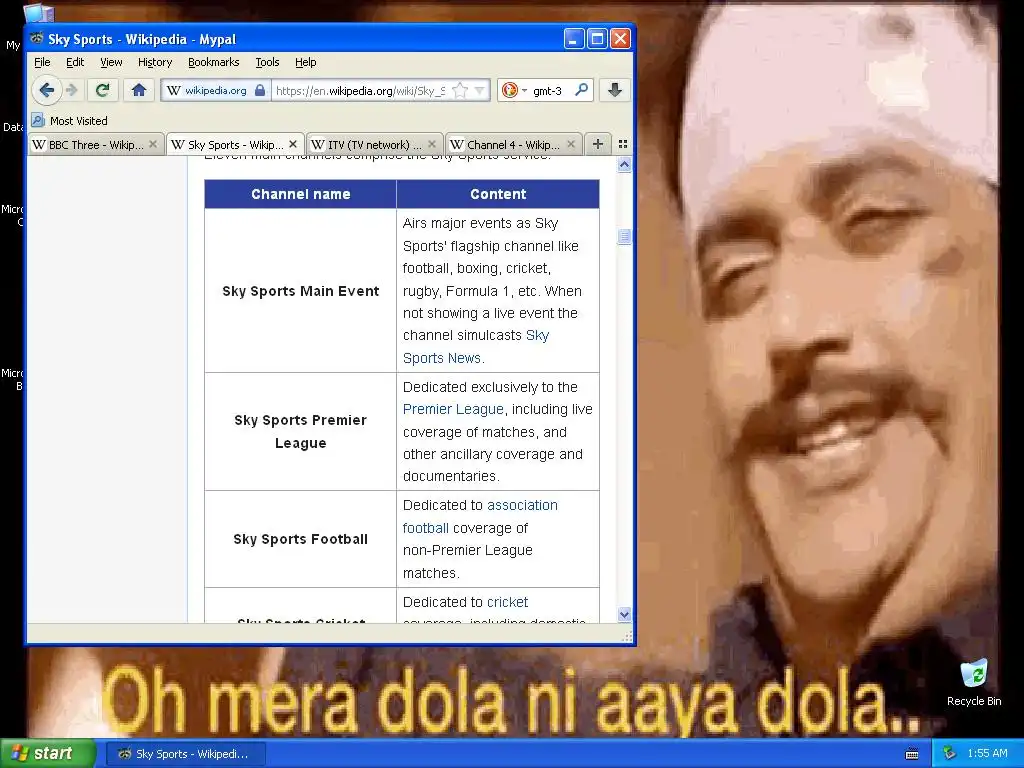The width and height of the screenshot is (1024, 768).
Task: Click the Content column header
Action: [498, 194]
